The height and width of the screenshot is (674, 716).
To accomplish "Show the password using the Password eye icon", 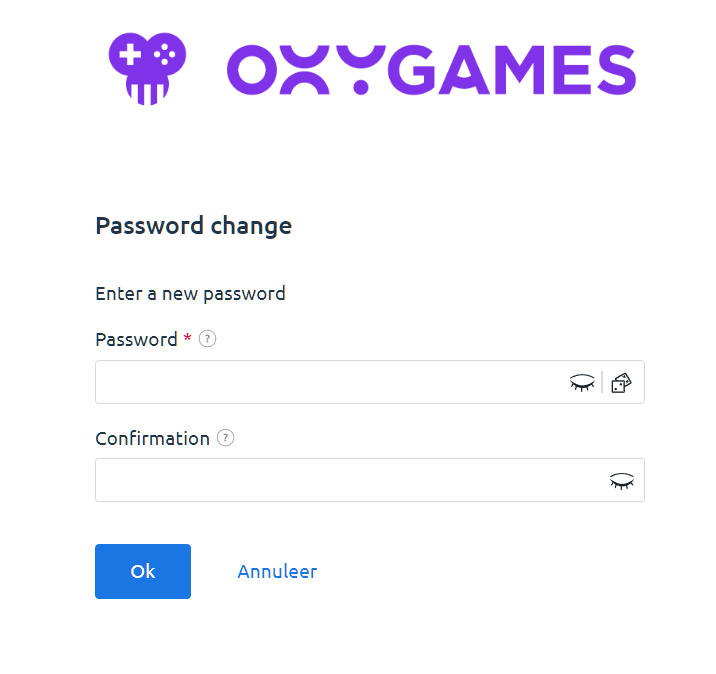I will (582, 382).
